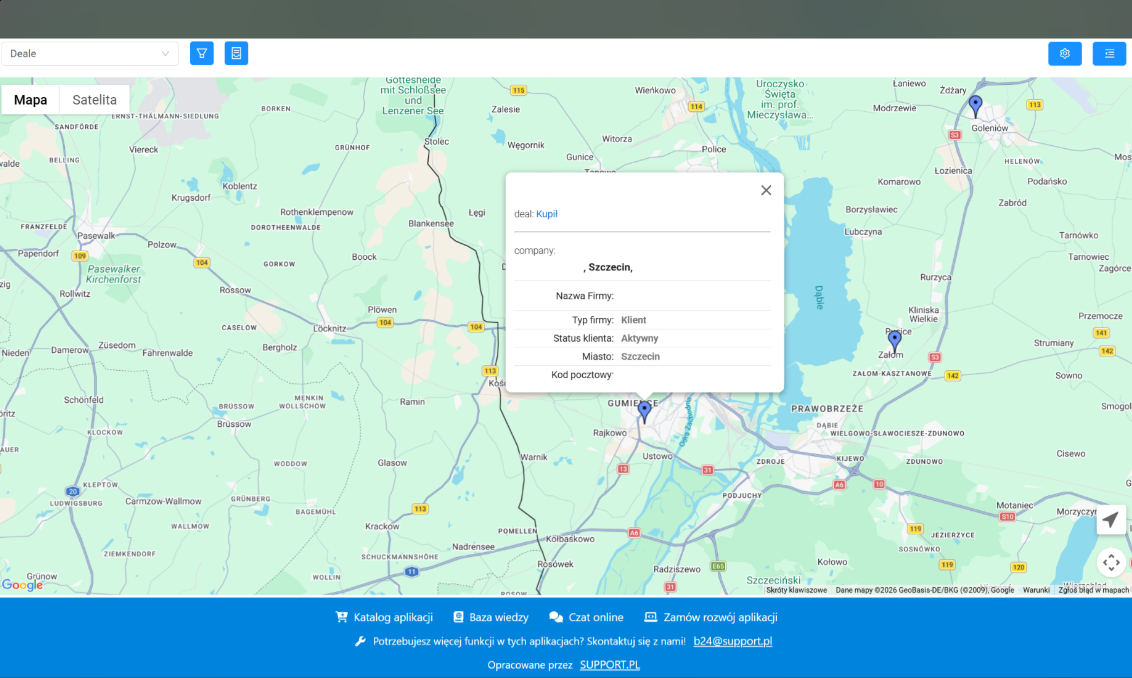Image resolution: width=1132 pixels, height=678 pixels.
Task: Click the map pin near Goleniów
Action: (975, 104)
